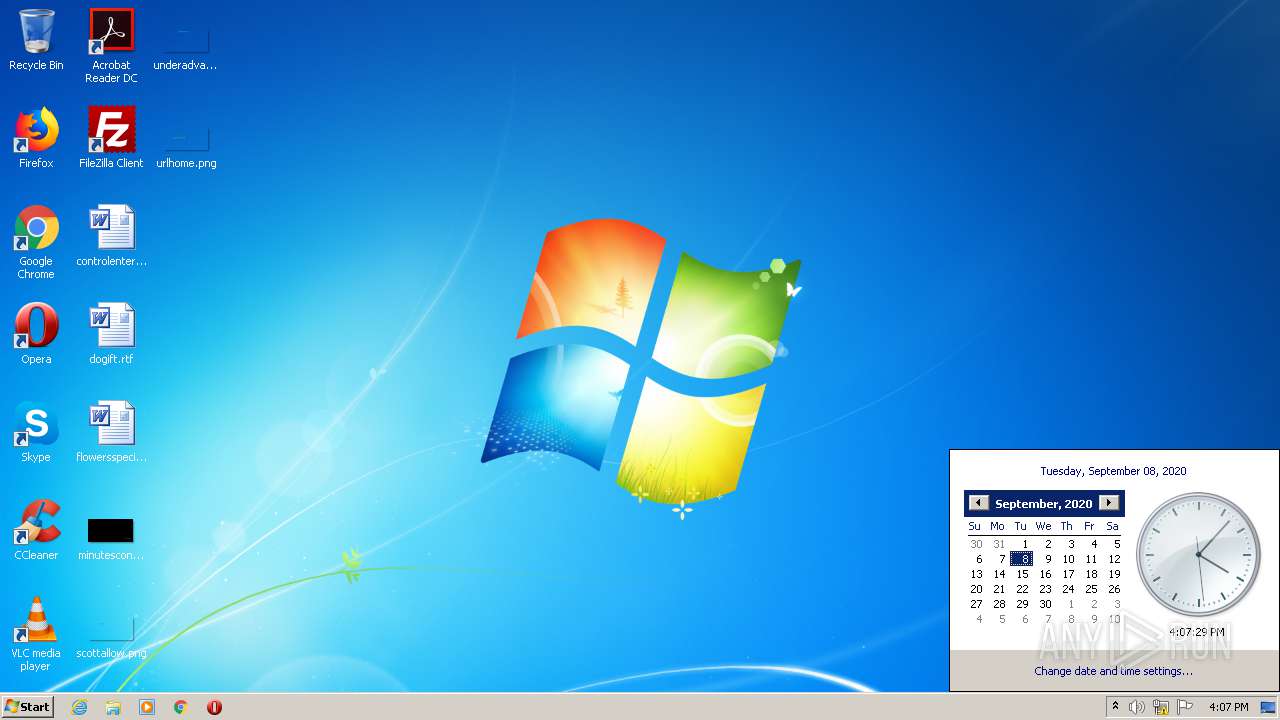
Task: Open Chrome from the taskbar
Action: (x=181, y=707)
